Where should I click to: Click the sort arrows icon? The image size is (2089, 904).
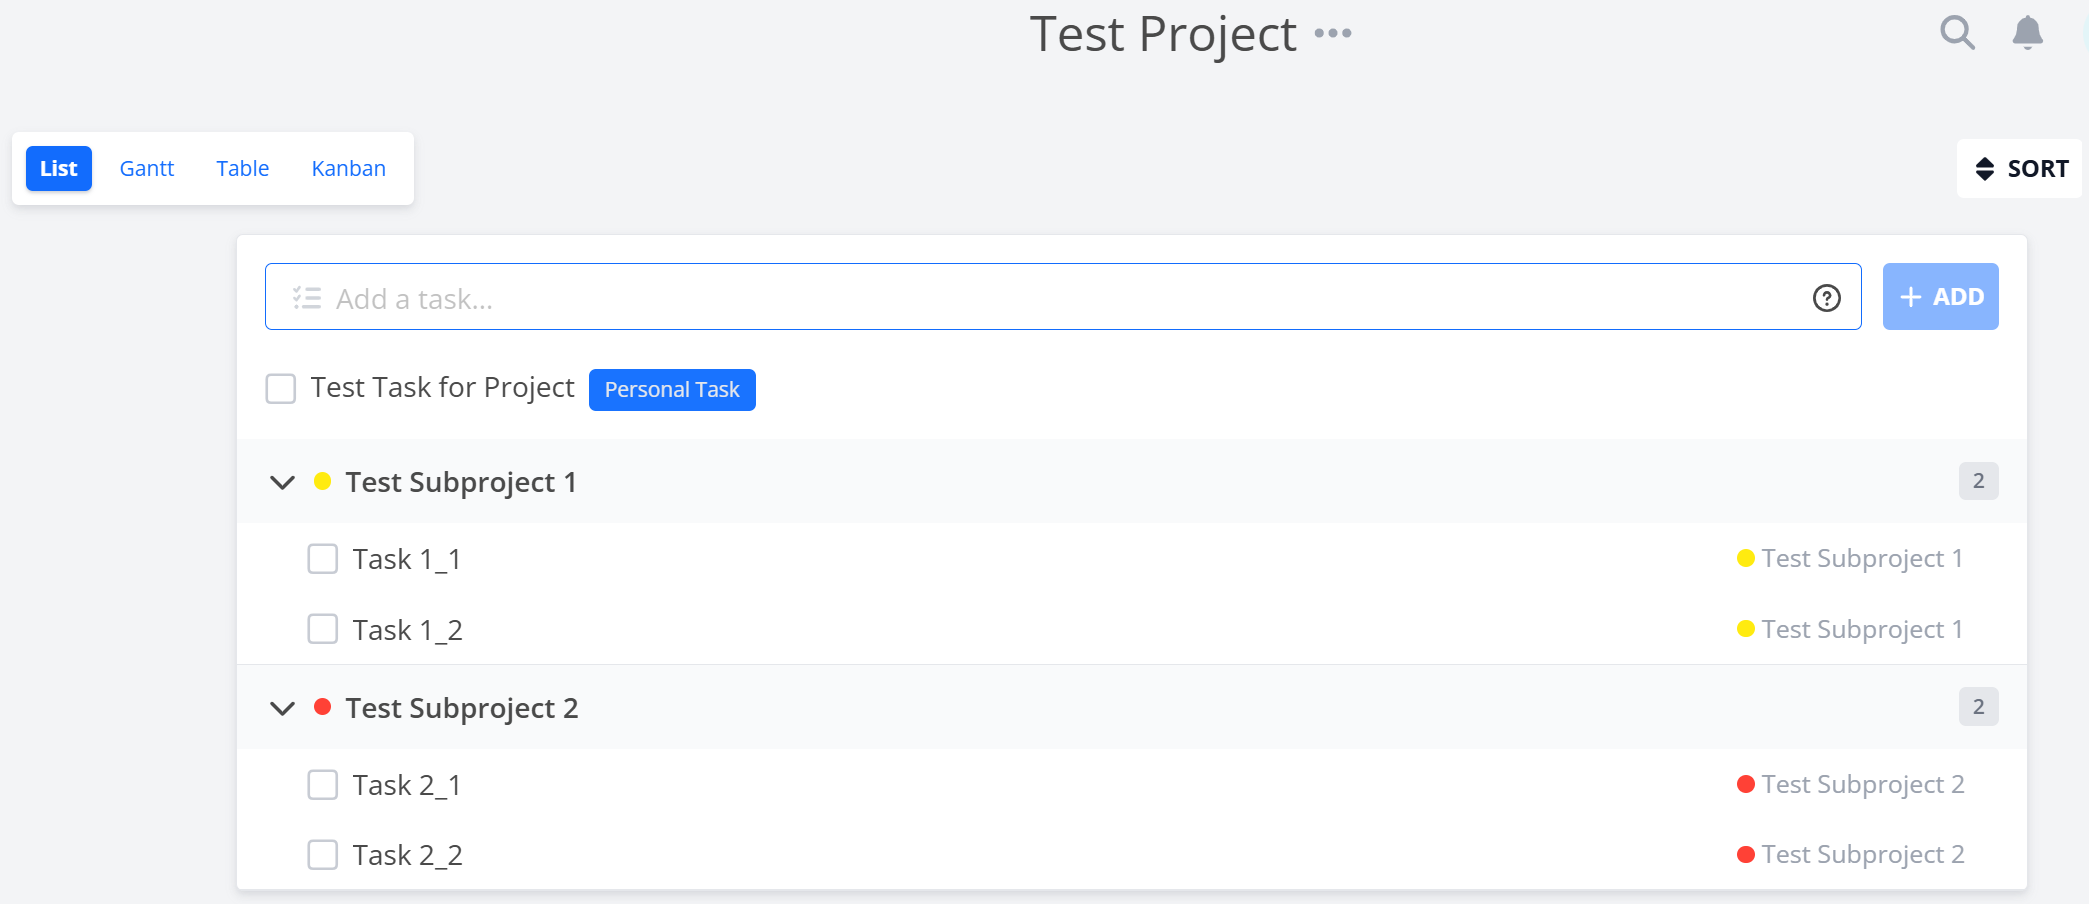coord(1985,169)
